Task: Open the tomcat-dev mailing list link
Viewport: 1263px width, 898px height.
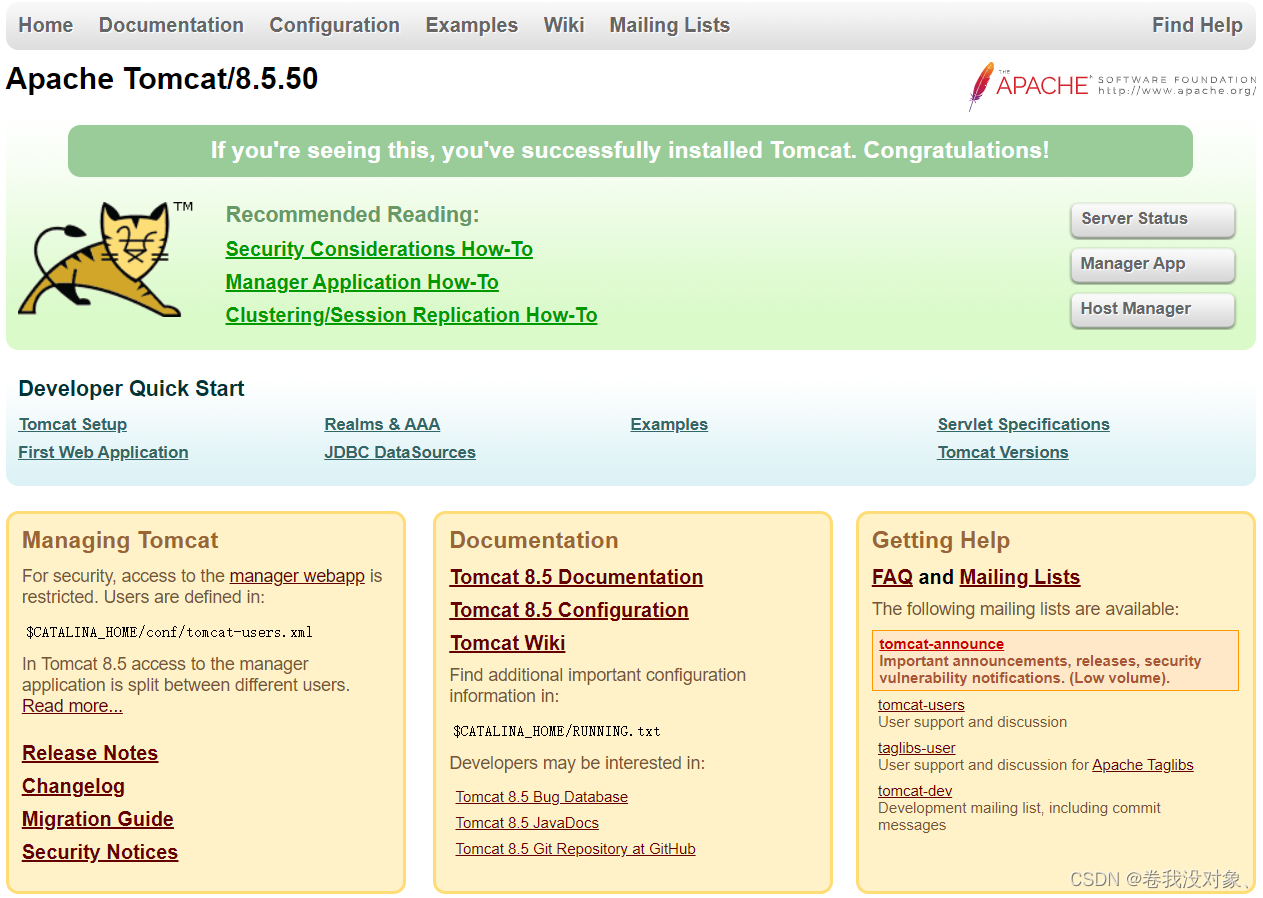Action: 914,791
